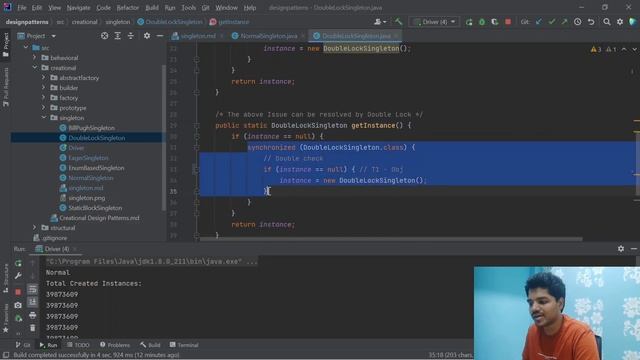Expand the abstractfactory folder
Image resolution: width=640 pixels, height=360 pixels.
(44, 78)
